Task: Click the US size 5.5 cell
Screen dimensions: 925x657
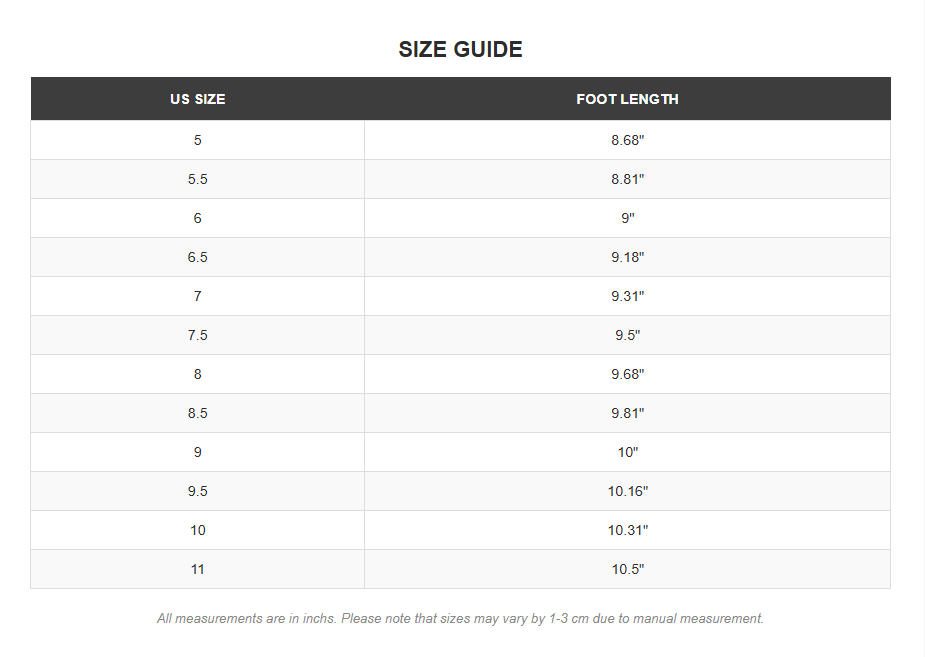Action: click(x=197, y=179)
